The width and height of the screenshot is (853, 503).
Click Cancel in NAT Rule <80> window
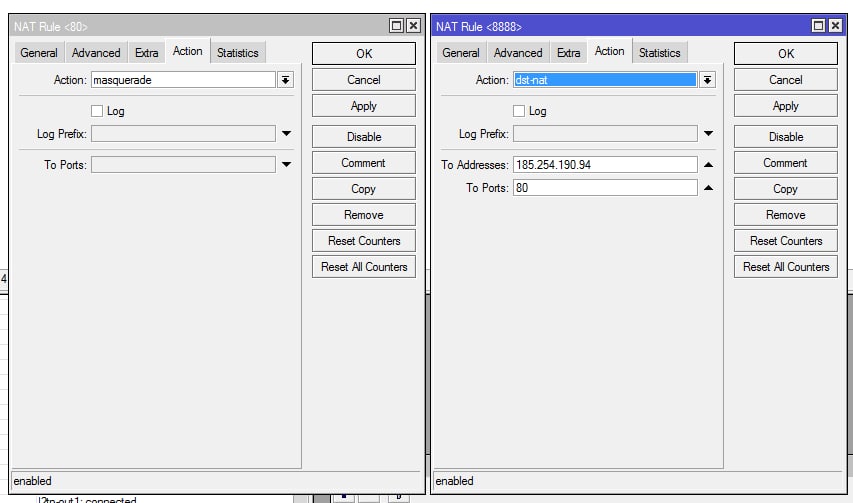[x=364, y=80]
